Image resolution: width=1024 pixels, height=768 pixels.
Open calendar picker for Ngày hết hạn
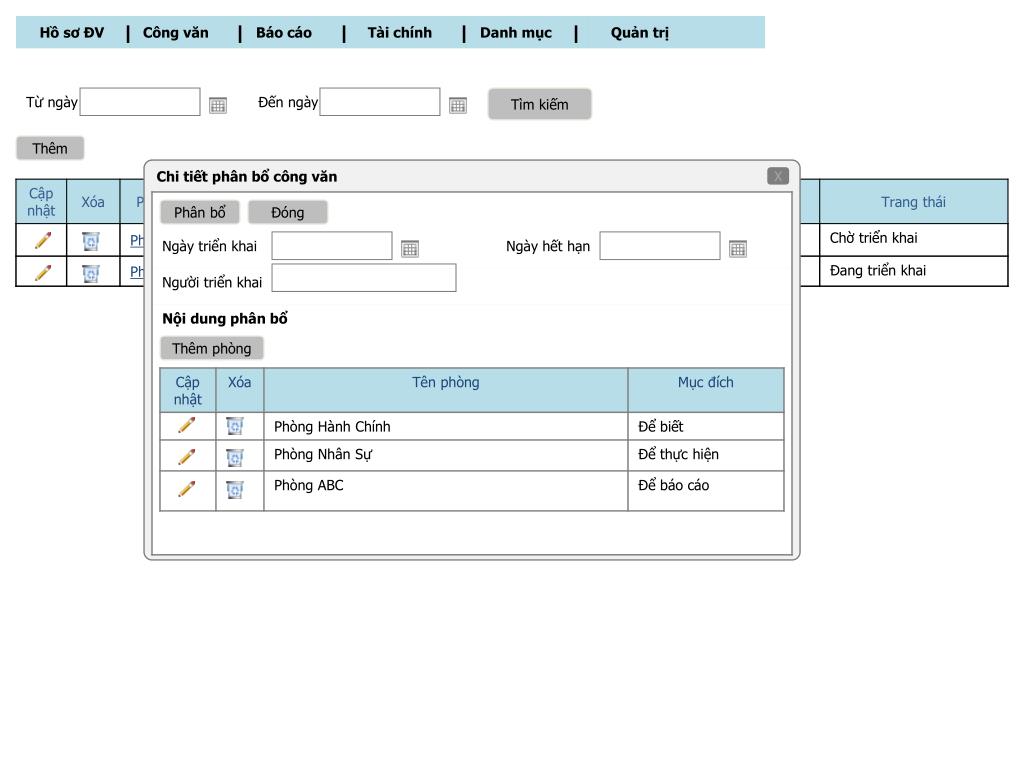point(738,249)
